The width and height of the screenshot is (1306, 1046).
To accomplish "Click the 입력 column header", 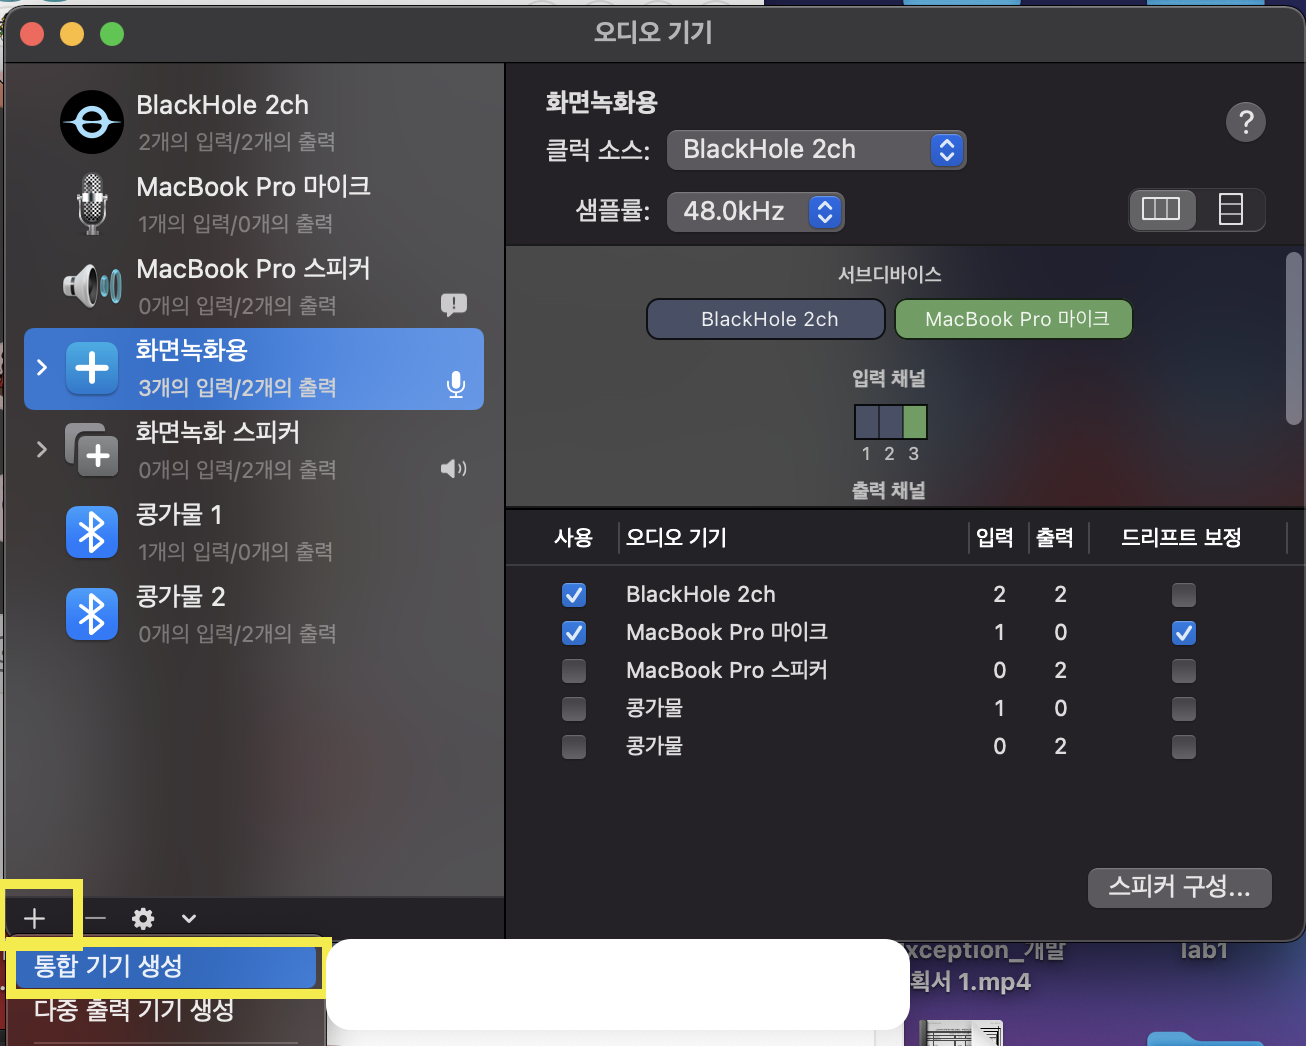I will point(995,538).
